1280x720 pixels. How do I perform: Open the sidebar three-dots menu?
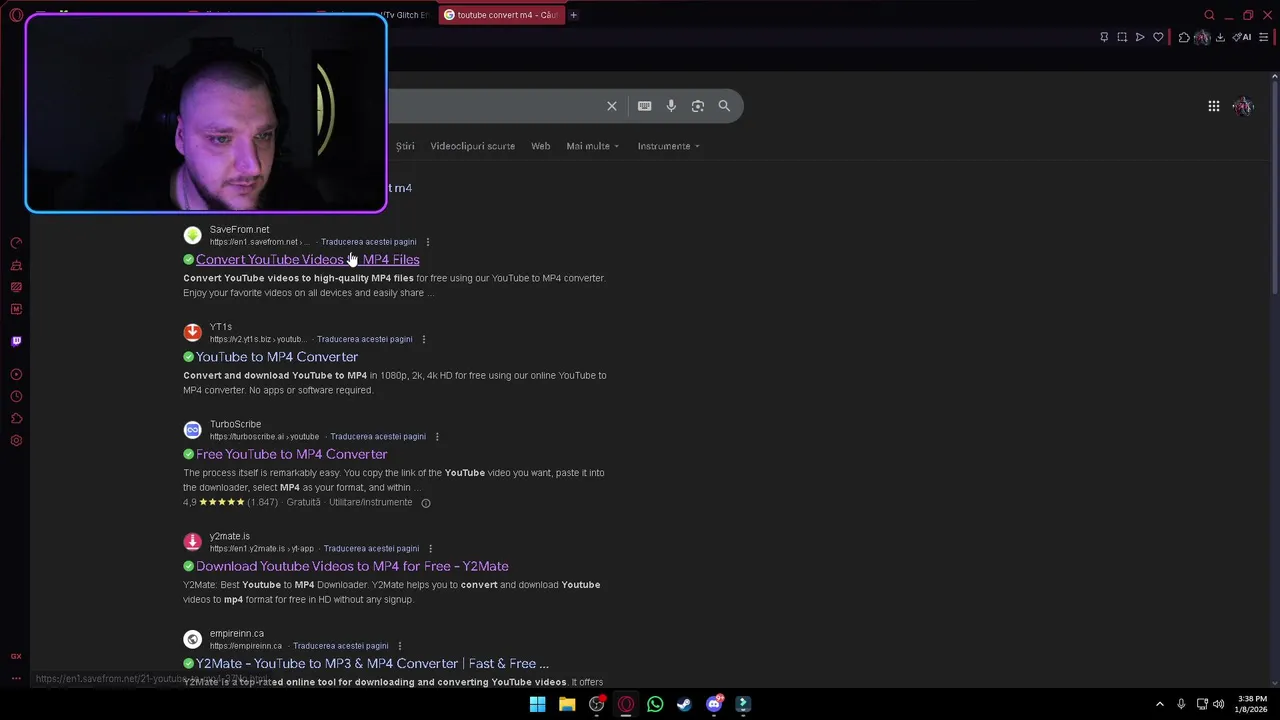(16, 678)
